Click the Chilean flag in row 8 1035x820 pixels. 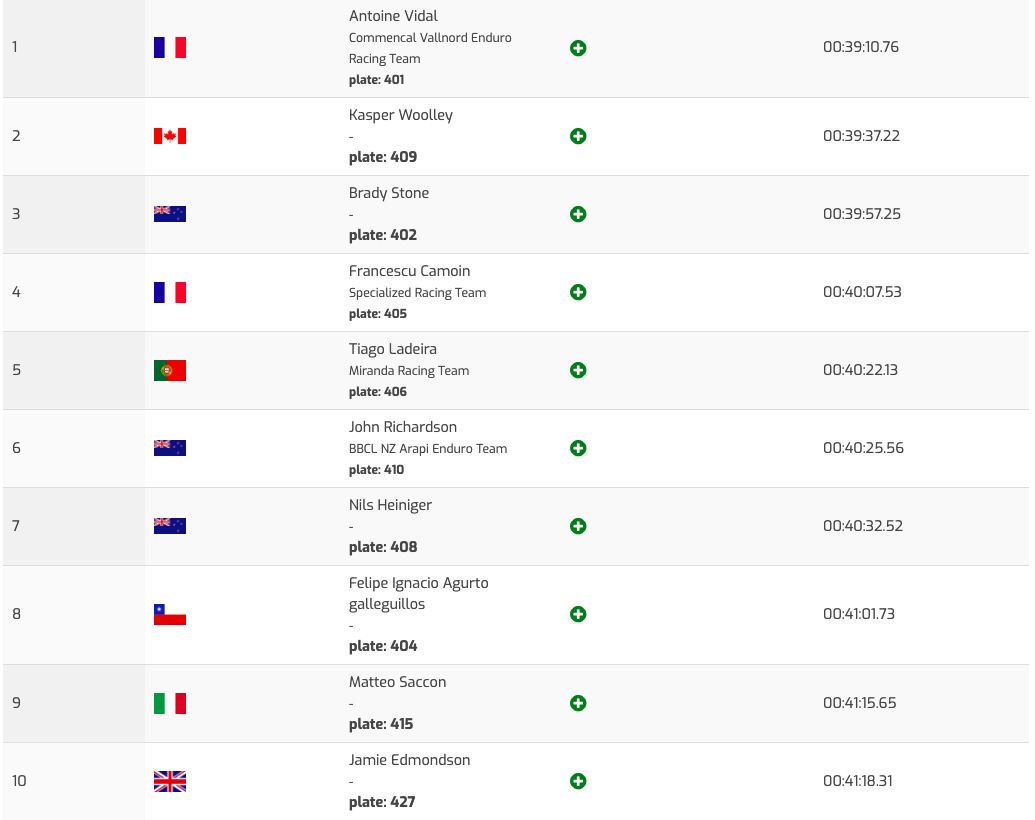tap(170, 614)
